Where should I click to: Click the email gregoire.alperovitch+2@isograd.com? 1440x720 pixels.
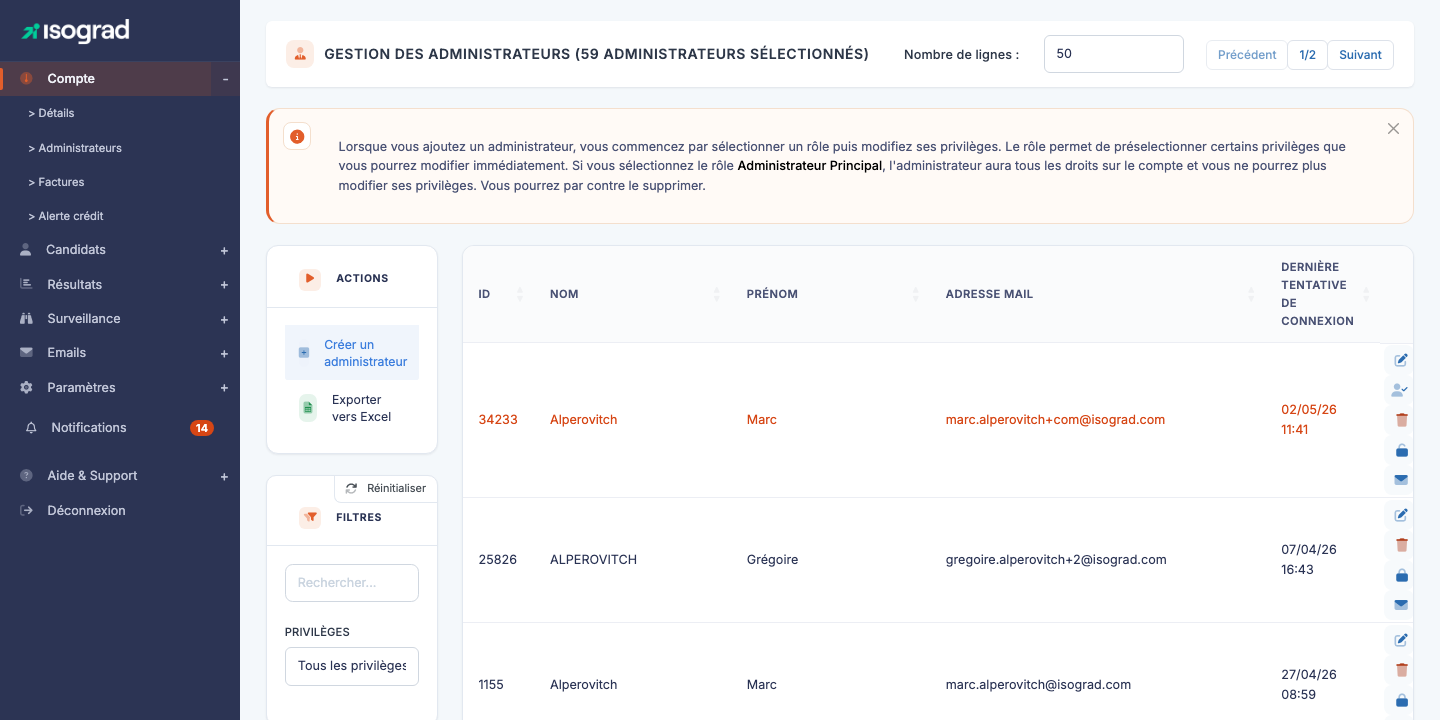(1056, 560)
